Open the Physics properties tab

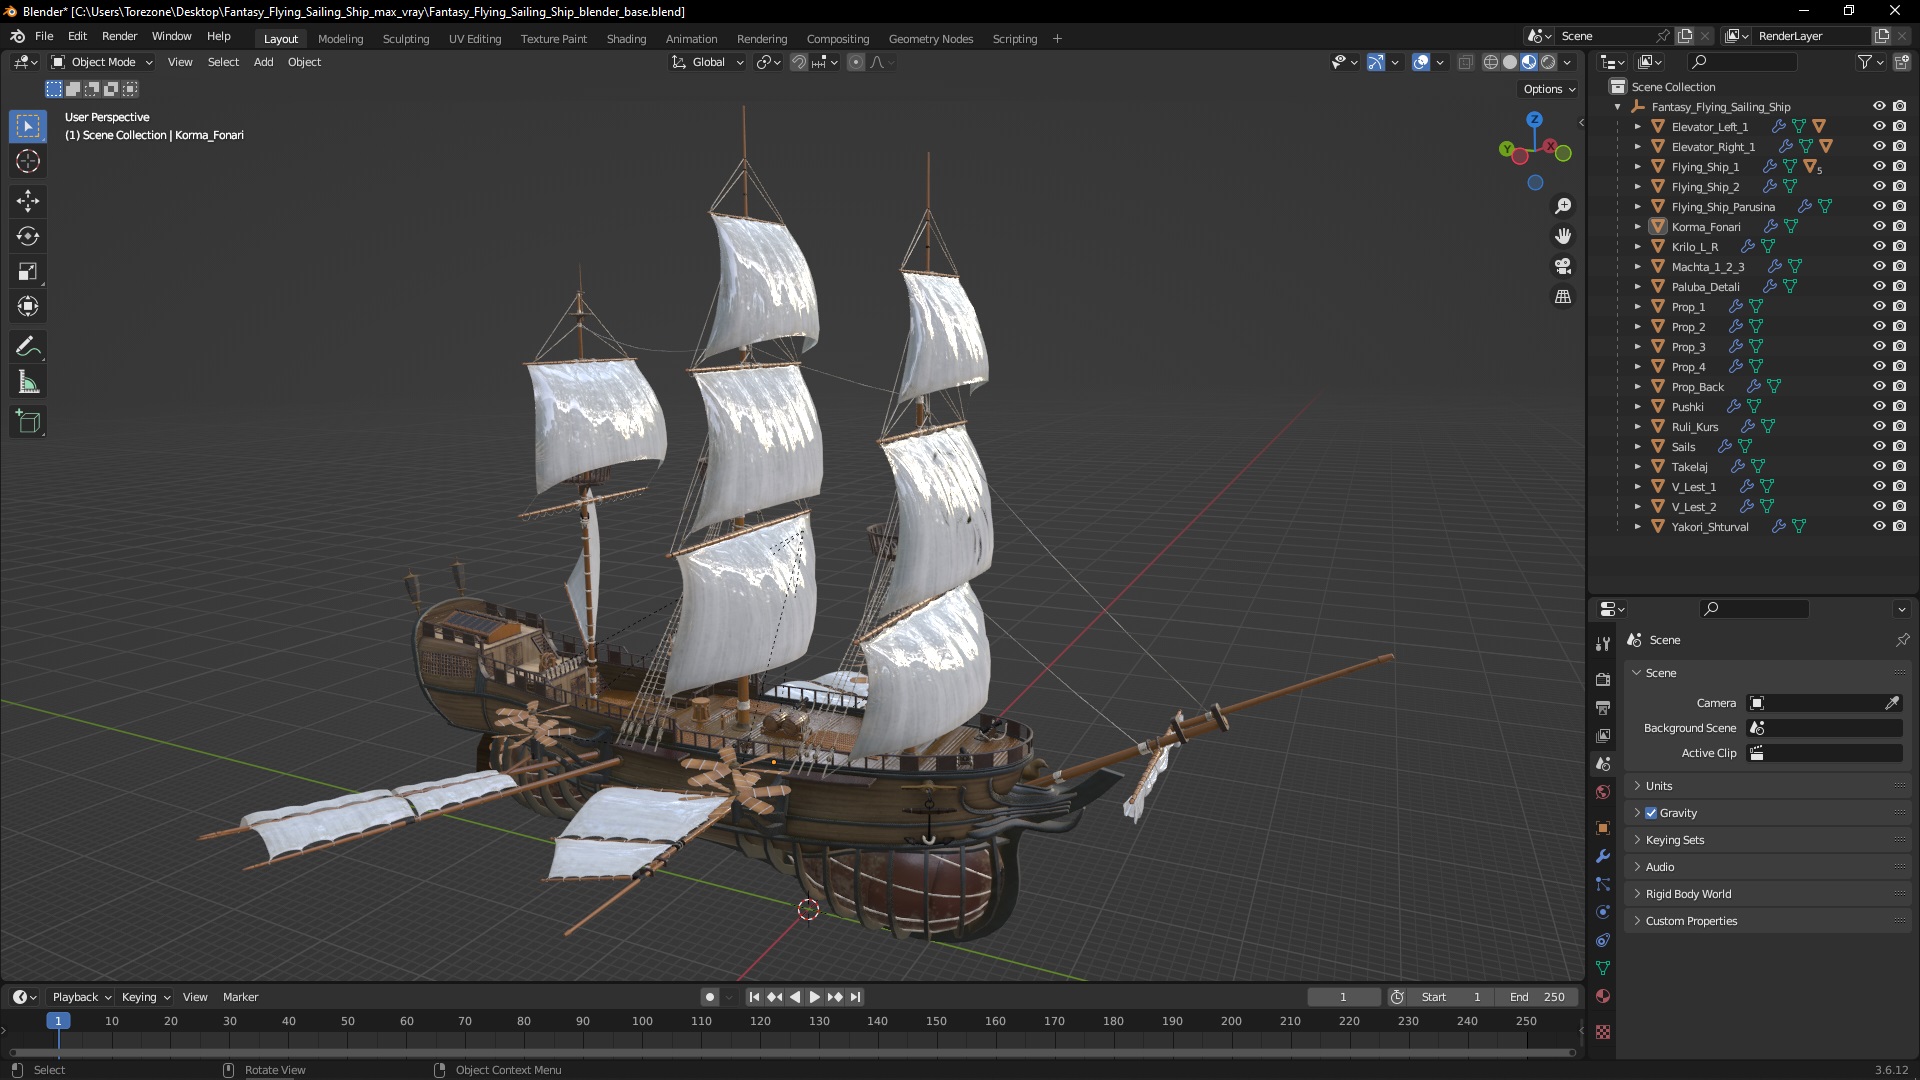point(1603,912)
